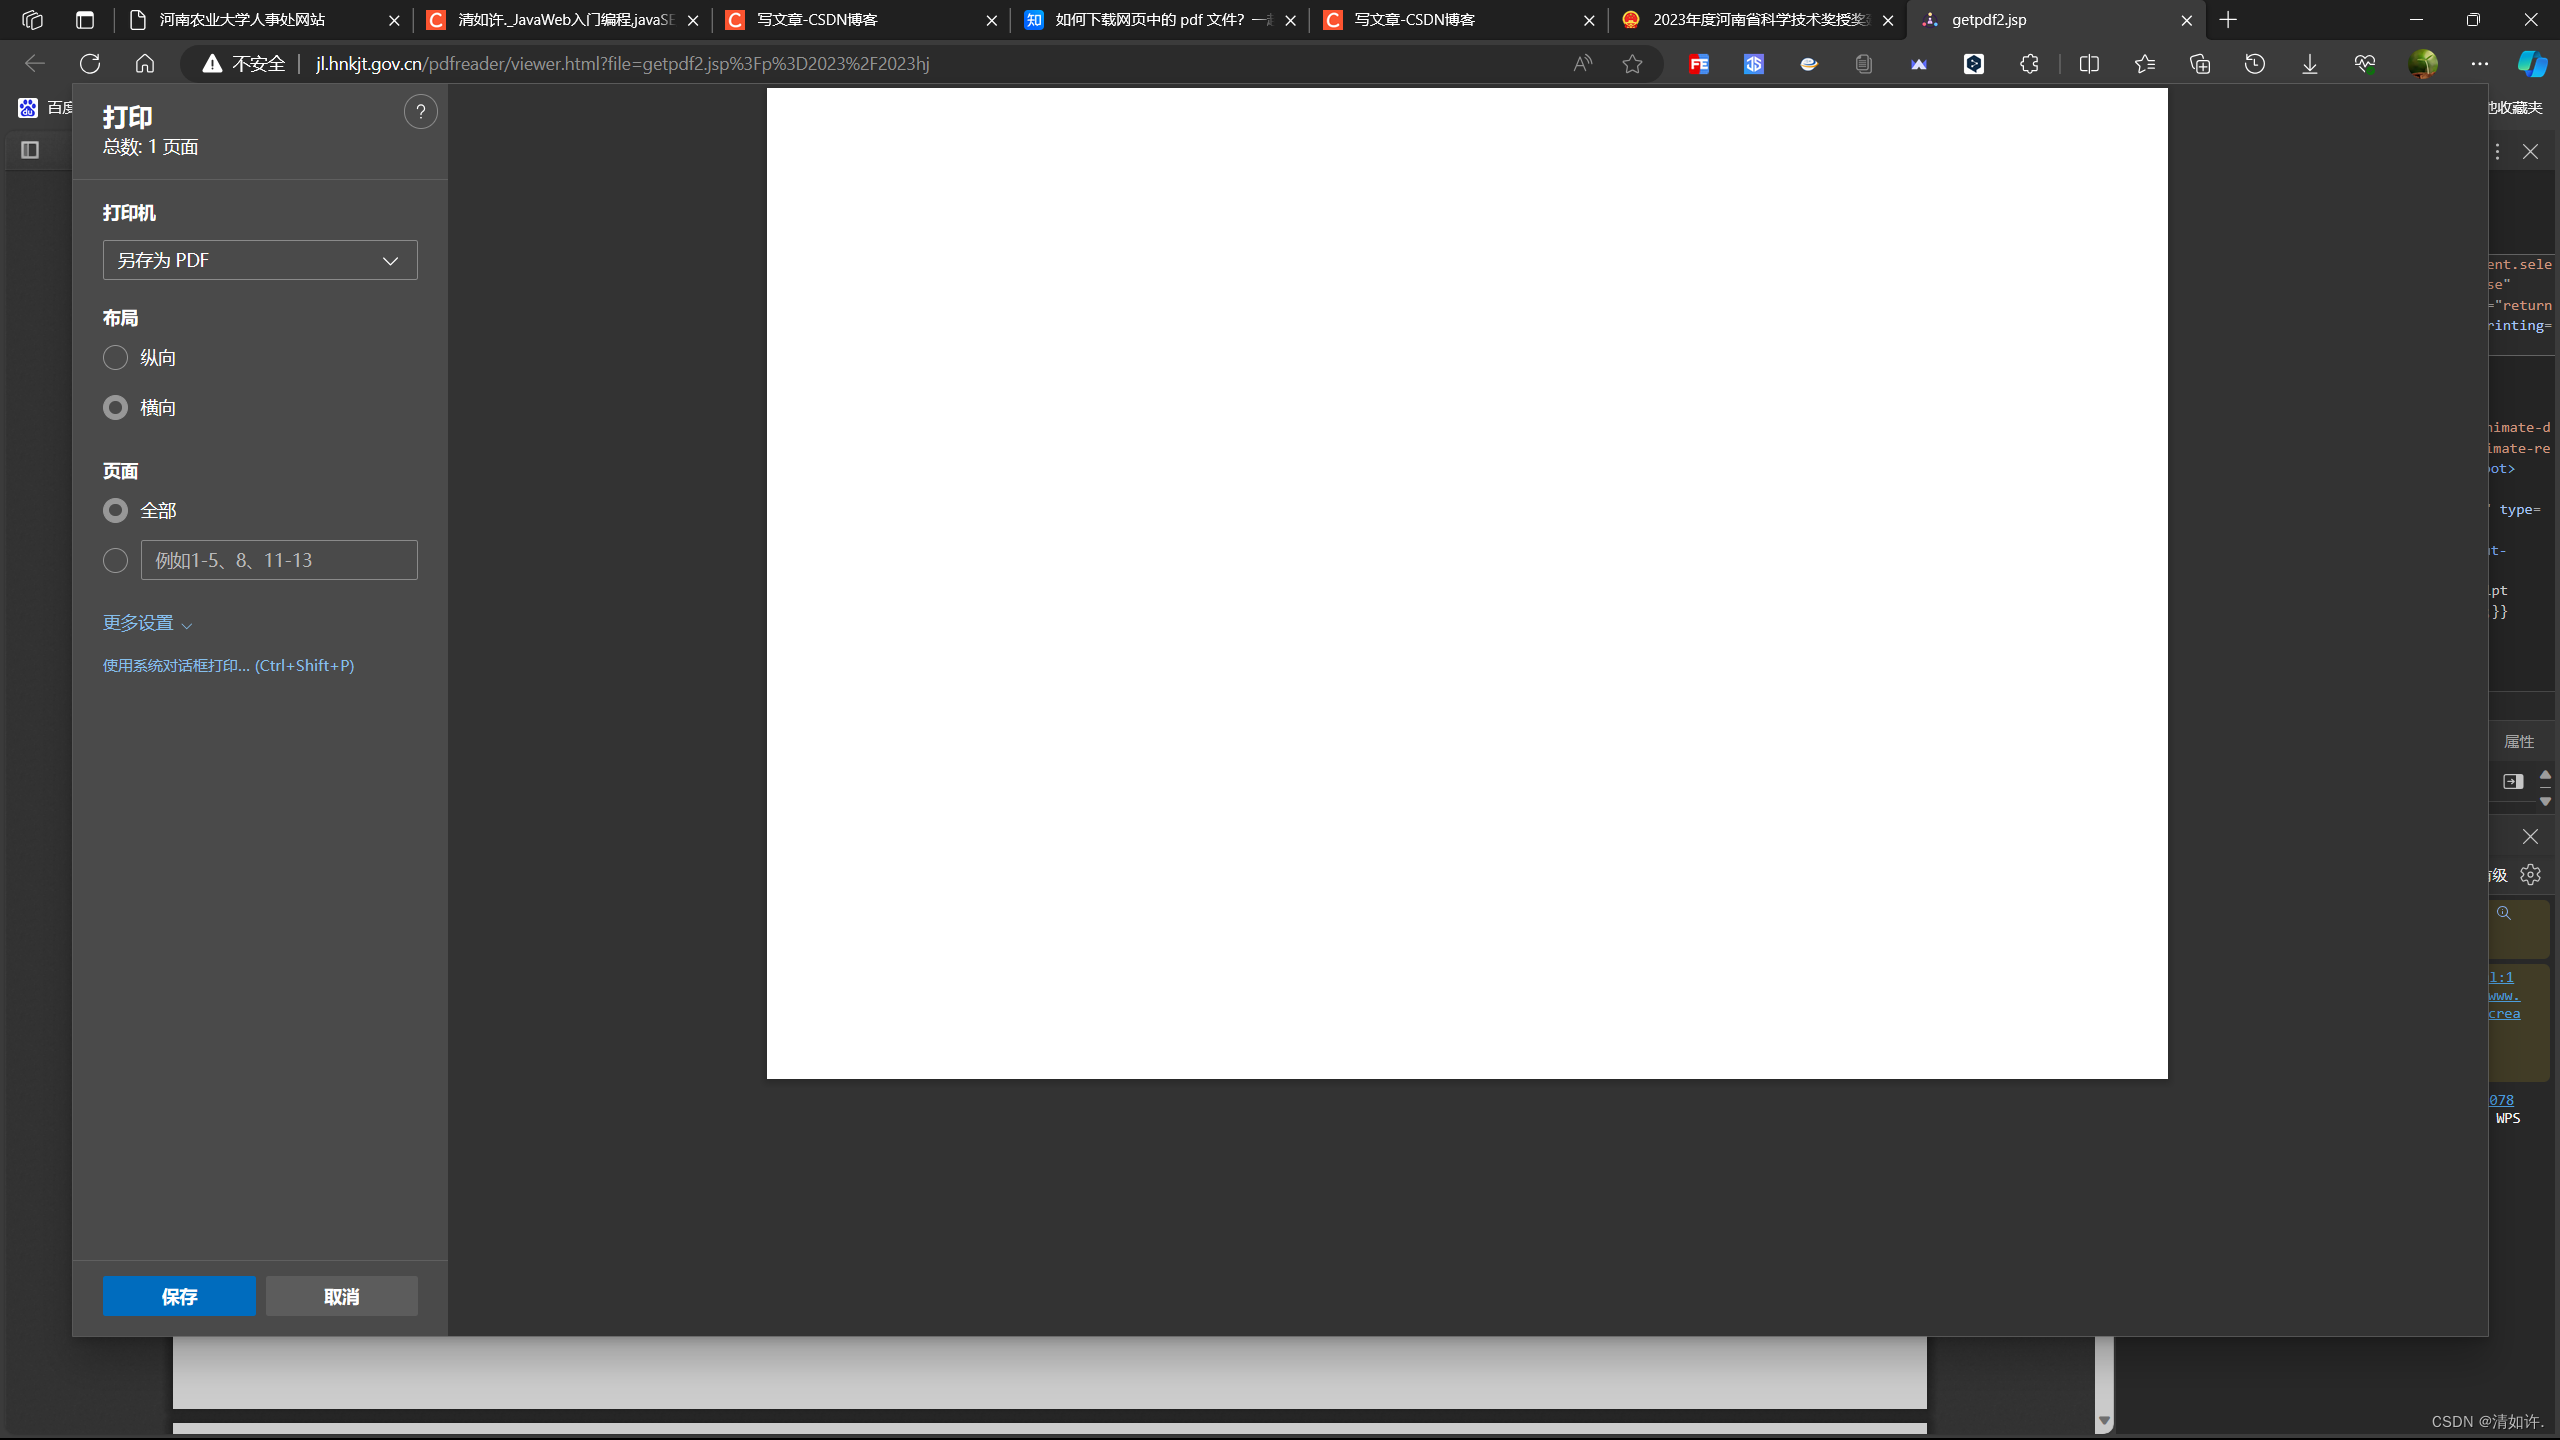Switch to 河南农业大学人事处网站 tab
Screen dimensions: 2560x1440
click(x=242, y=20)
